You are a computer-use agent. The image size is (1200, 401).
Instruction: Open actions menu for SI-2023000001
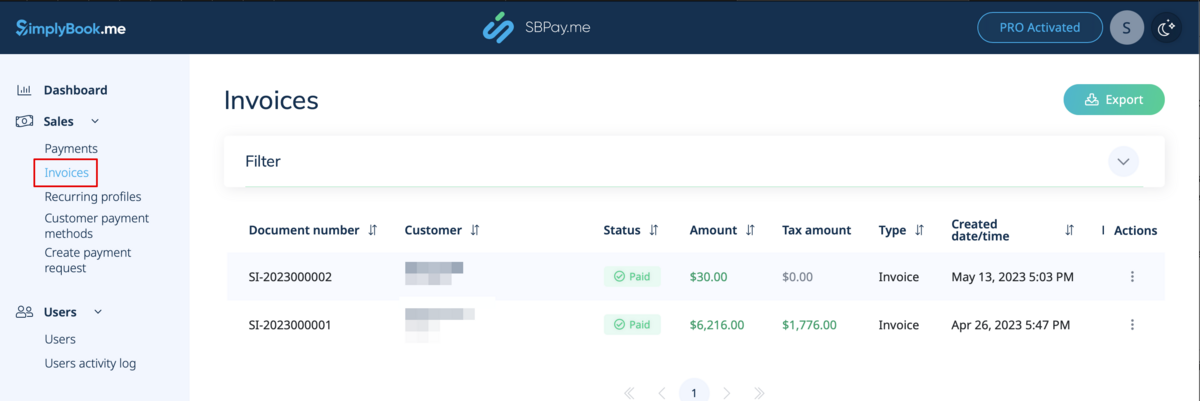point(1132,325)
